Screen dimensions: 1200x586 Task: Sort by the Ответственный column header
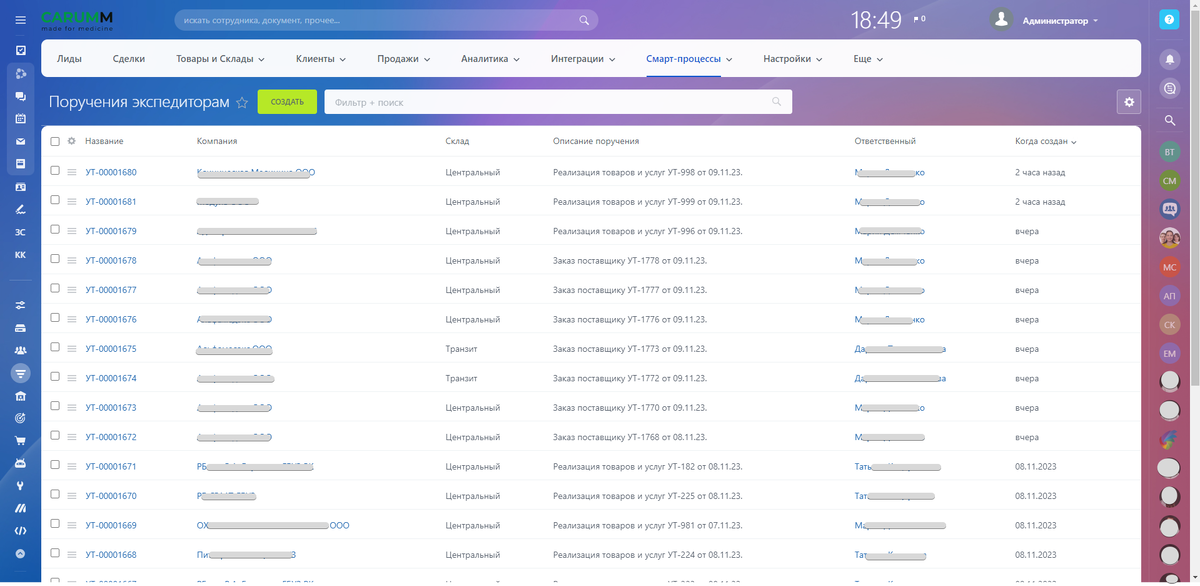885,142
